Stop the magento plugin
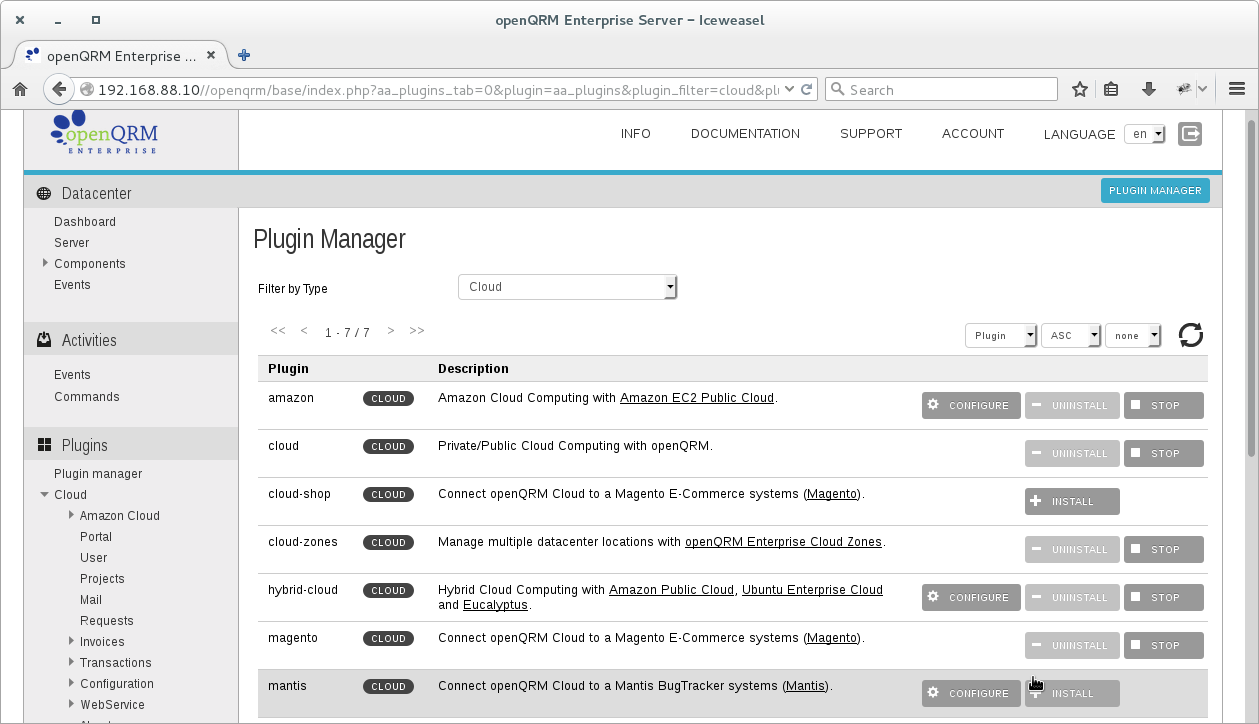1259x724 pixels. point(1164,645)
